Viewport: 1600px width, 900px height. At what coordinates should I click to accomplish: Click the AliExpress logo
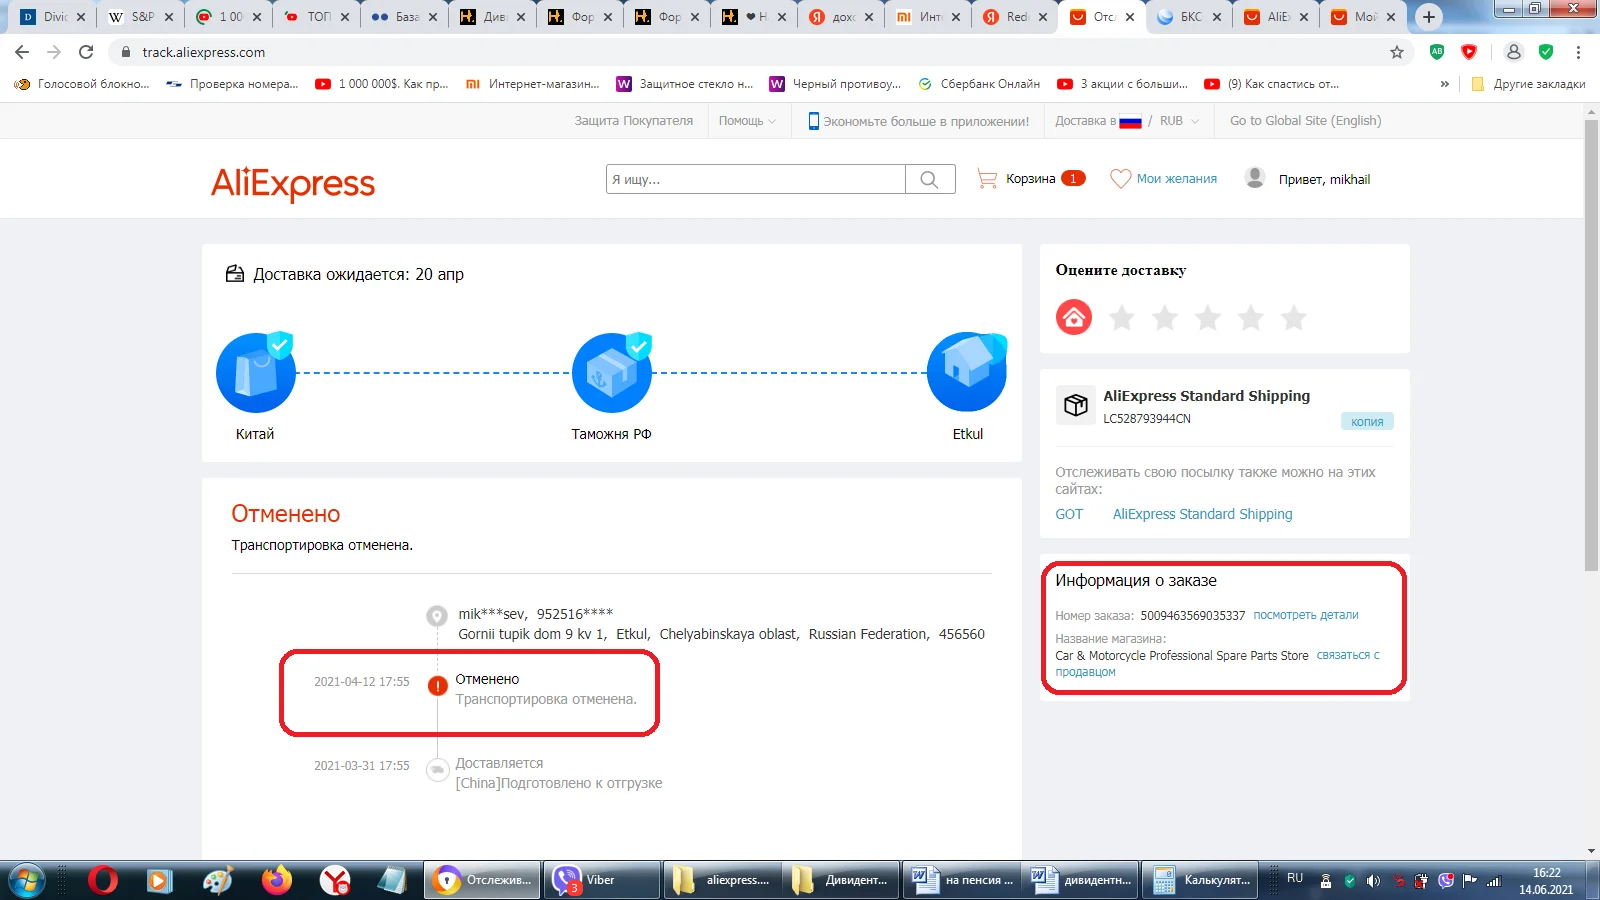point(293,183)
